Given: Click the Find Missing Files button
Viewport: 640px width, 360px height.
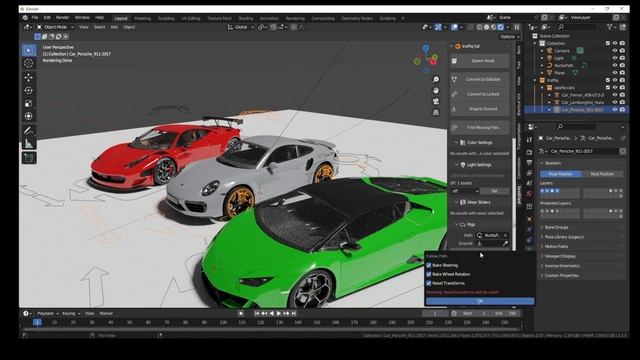Looking at the screenshot, I should coord(480,128).
